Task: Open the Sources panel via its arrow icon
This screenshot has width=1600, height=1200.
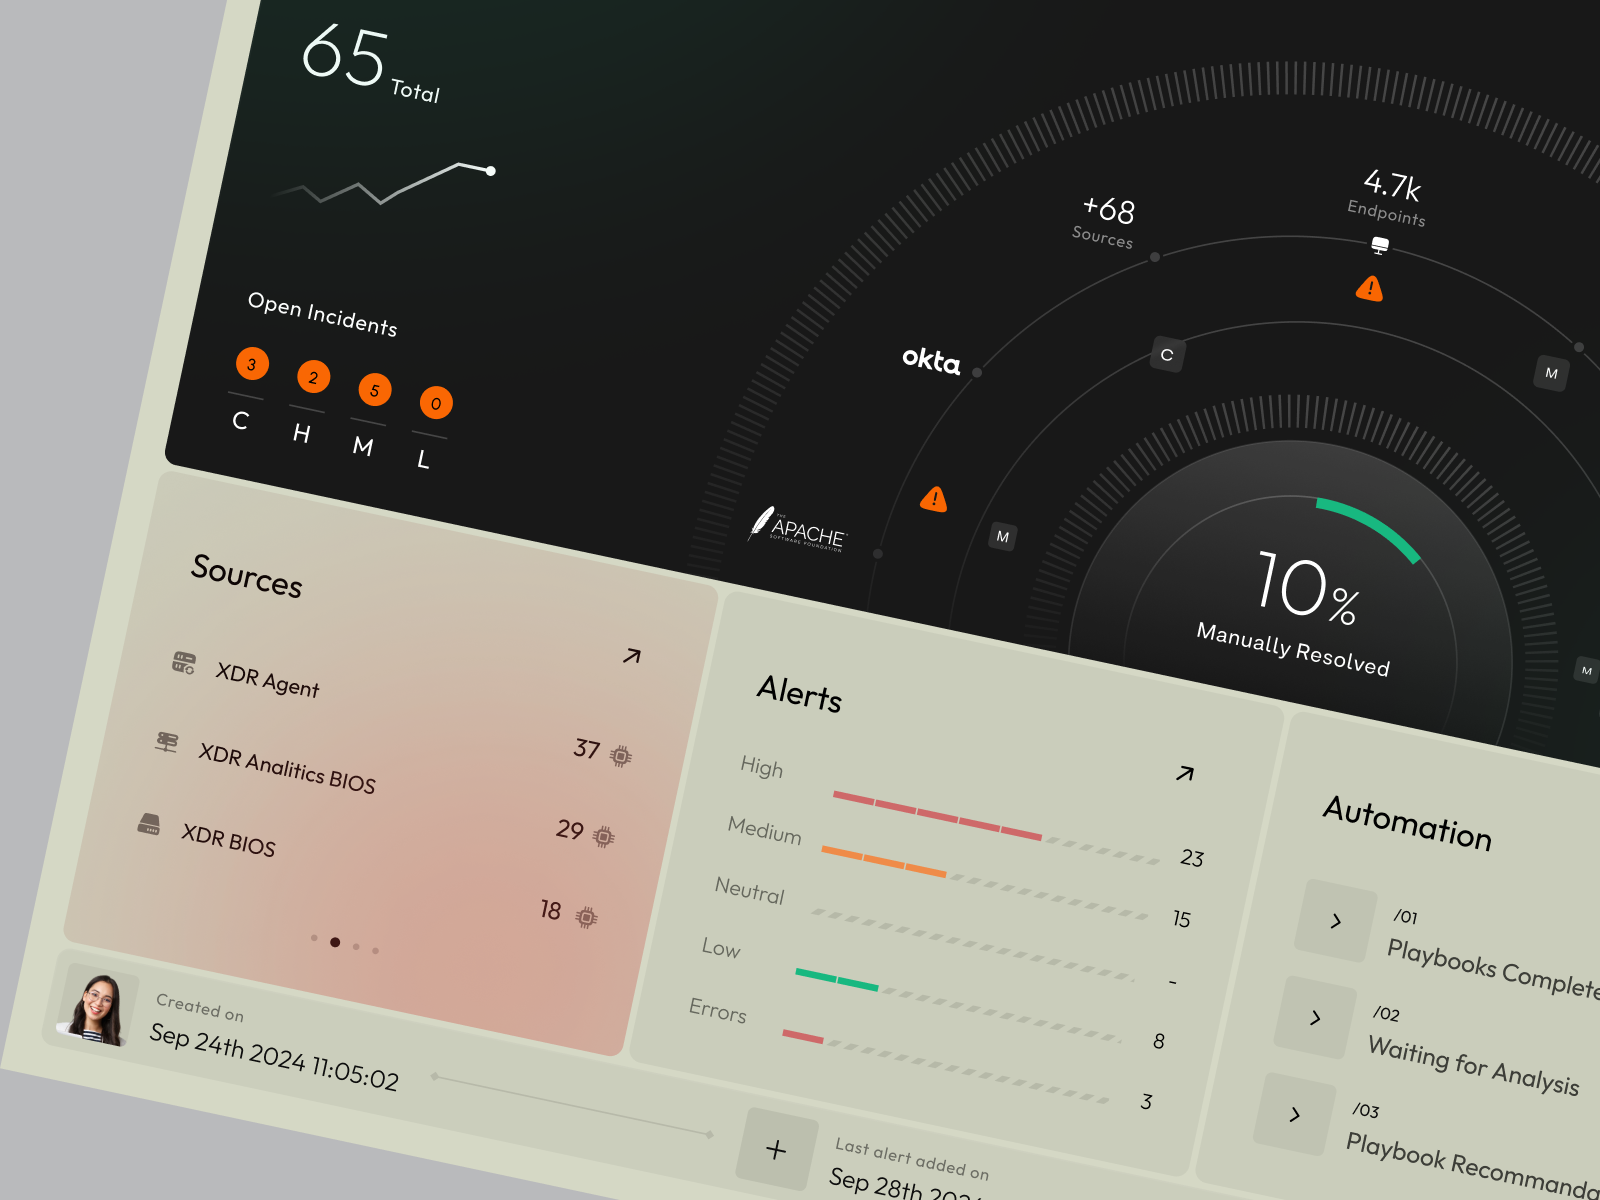Action: click(633, 657)
